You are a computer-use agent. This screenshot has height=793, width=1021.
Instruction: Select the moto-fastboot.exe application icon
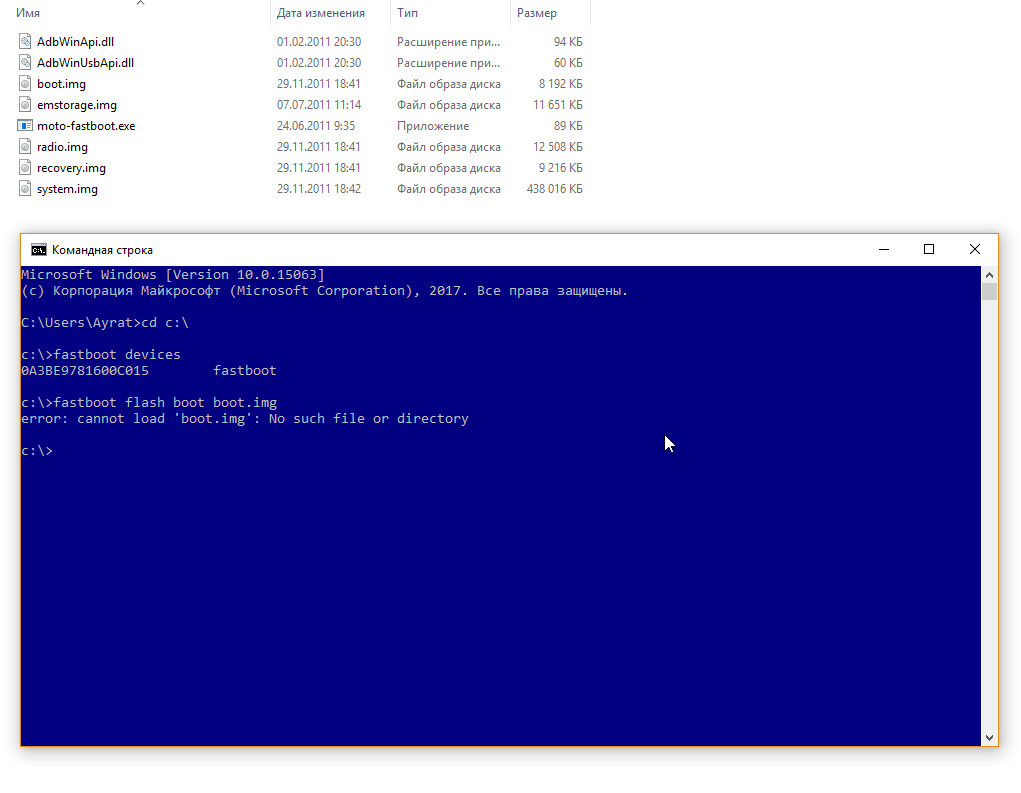[x=25, y=126]
